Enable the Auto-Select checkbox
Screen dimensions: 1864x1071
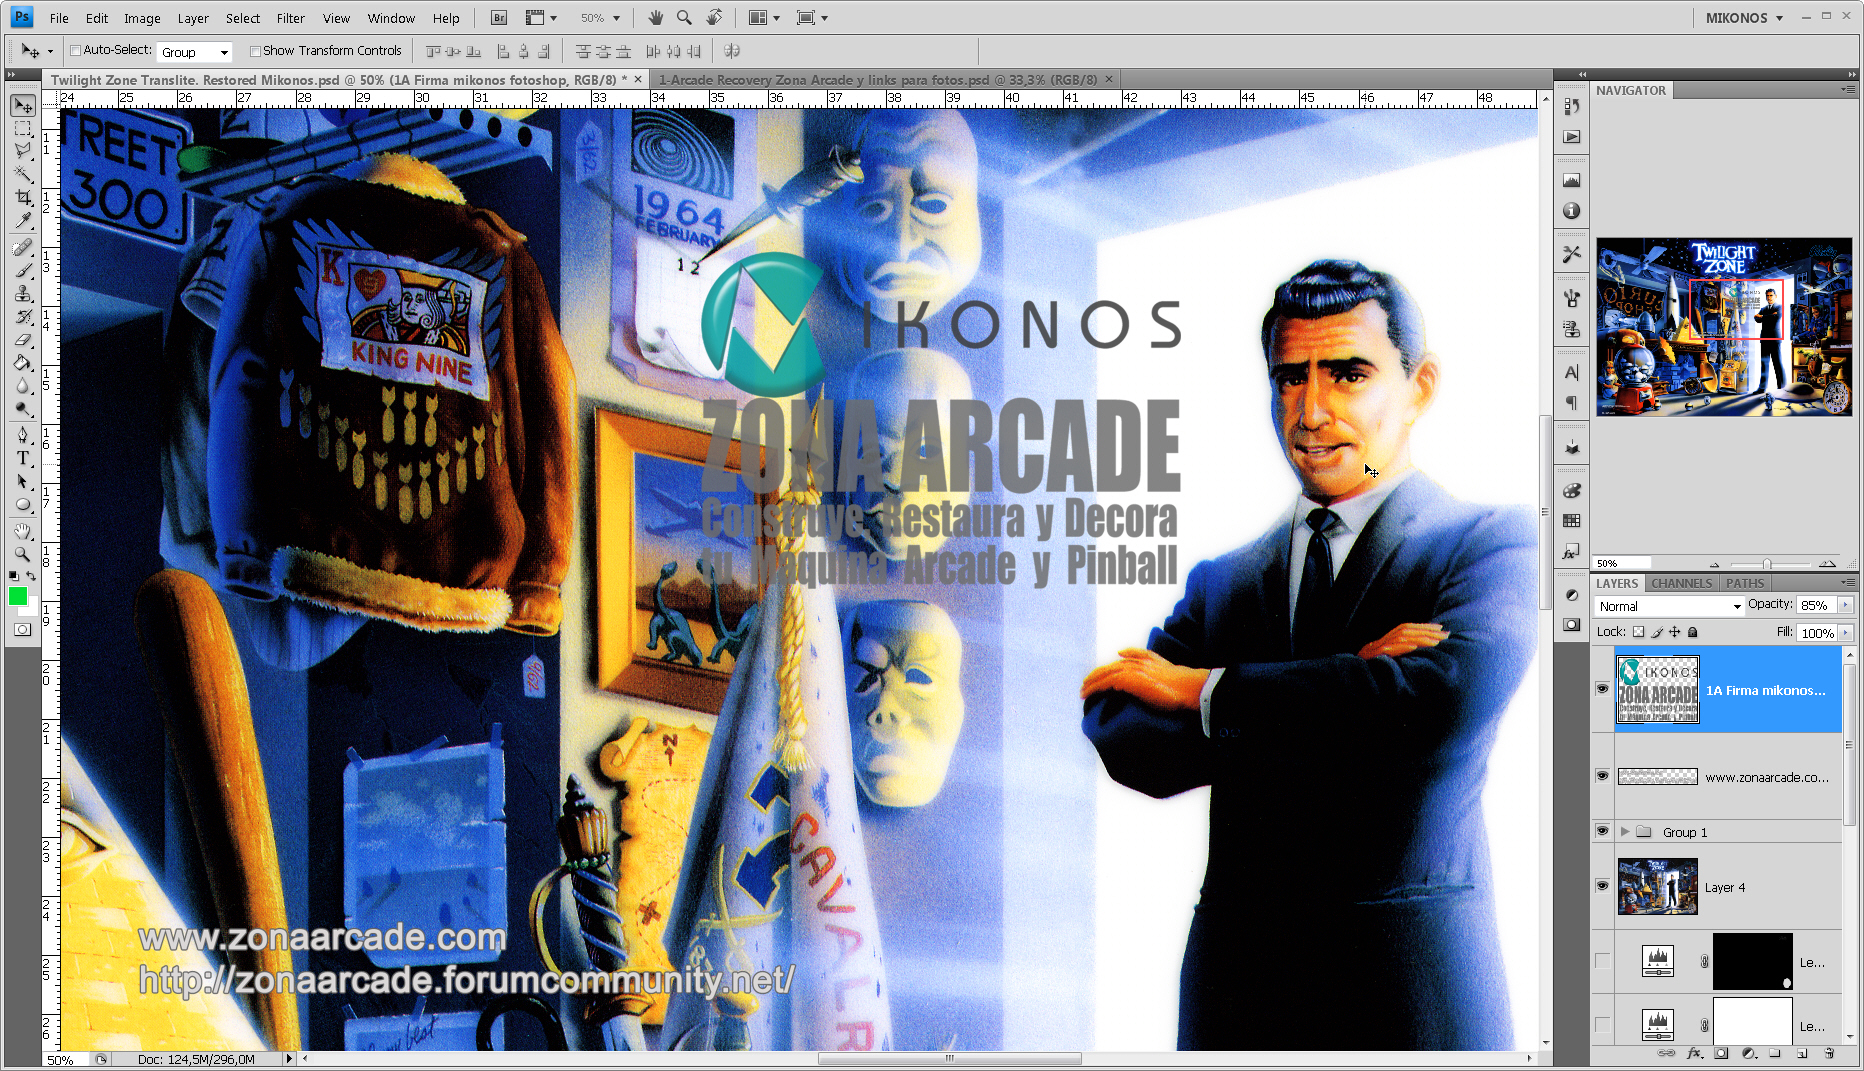(75, 51)
